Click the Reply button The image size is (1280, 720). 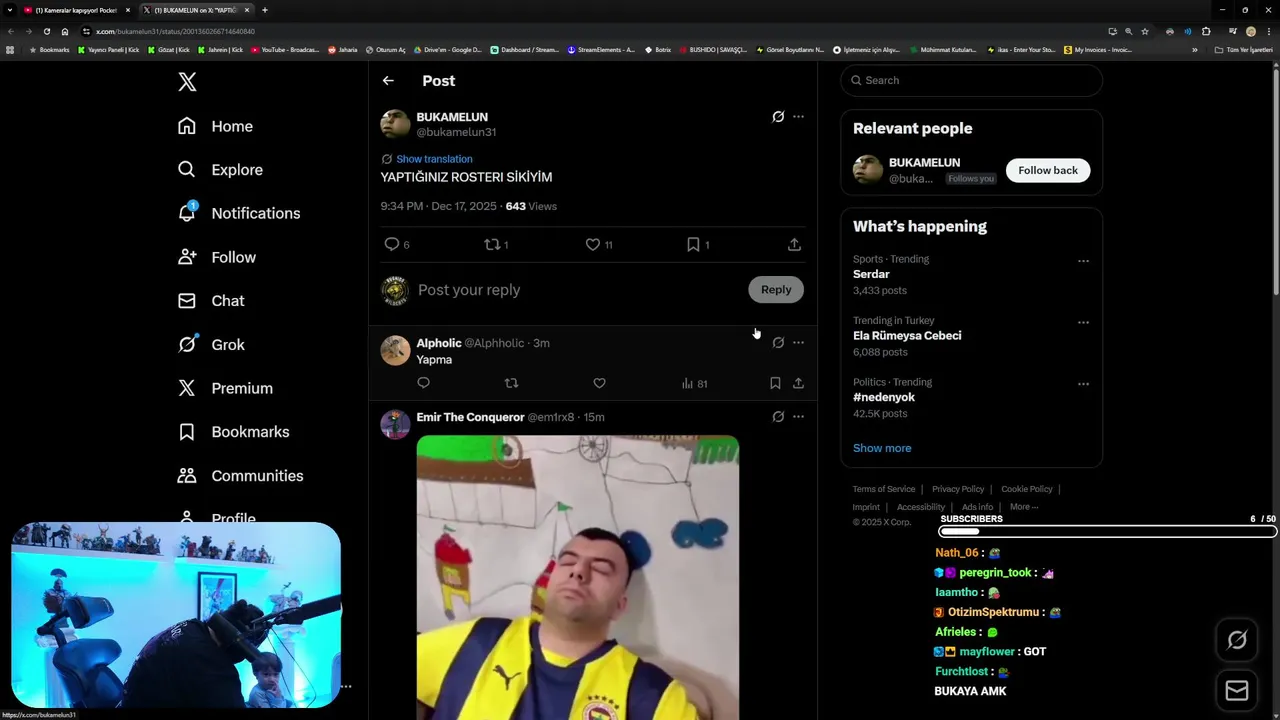pos(776,290)
